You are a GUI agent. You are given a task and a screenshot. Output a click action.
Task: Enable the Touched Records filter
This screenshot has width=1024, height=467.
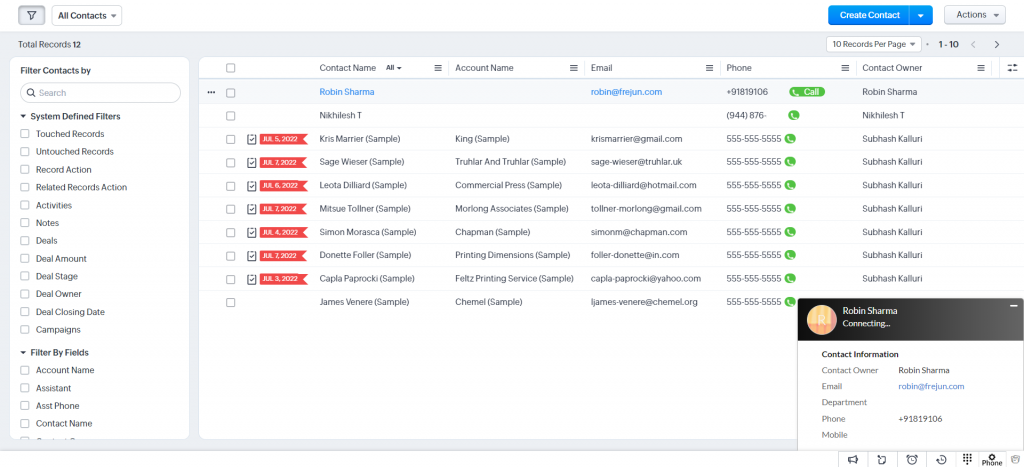click(25, 134)
